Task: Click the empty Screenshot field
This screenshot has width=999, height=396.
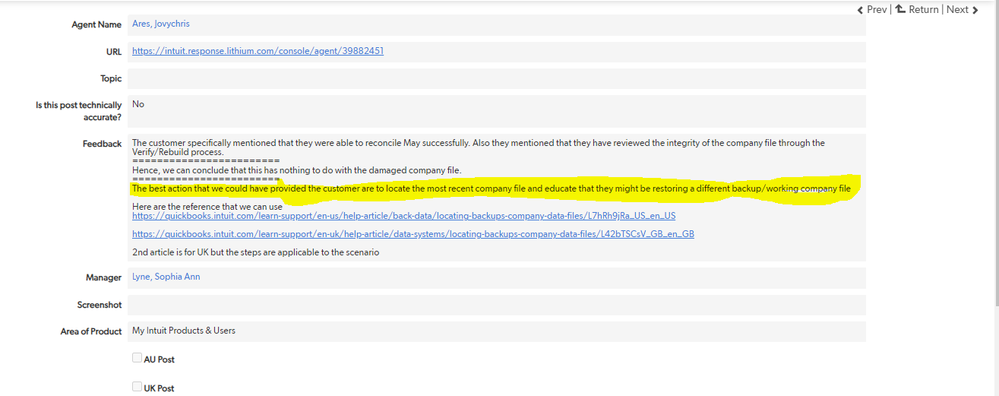Action: pyautogui.click(x=496, y=304)
